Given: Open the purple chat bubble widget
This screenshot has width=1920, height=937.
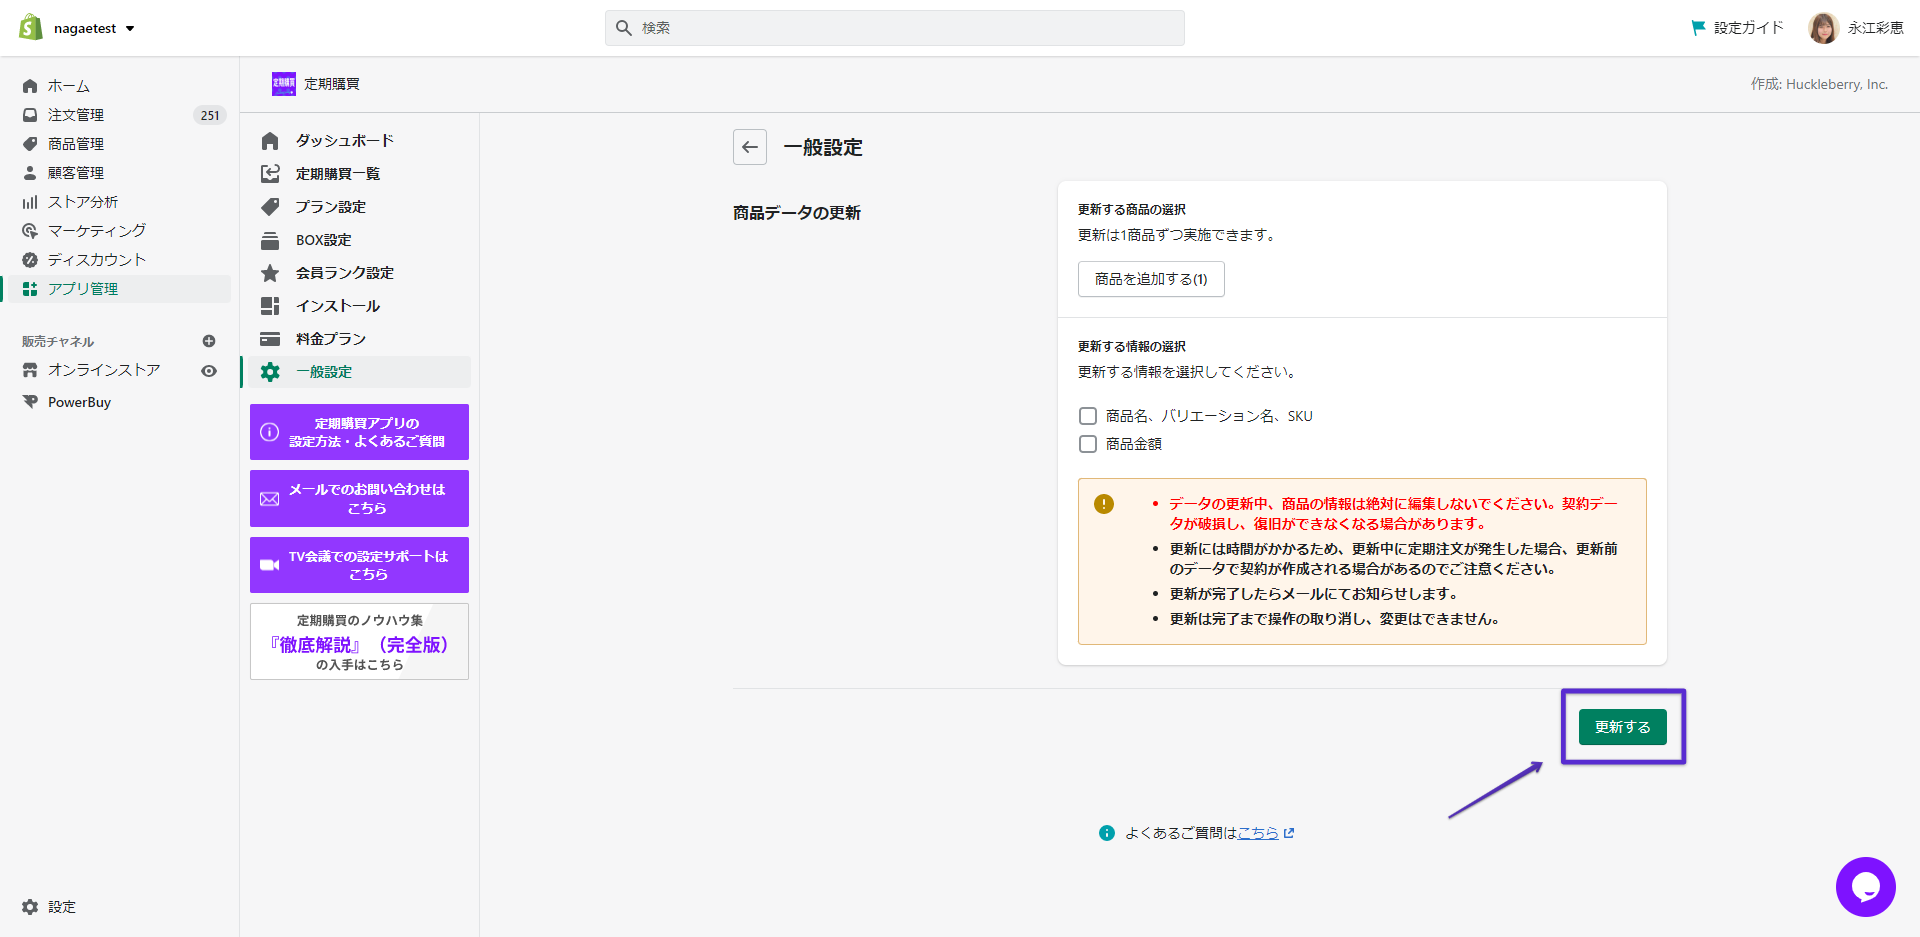Looking at the screenshot, I should point(1866,887).
